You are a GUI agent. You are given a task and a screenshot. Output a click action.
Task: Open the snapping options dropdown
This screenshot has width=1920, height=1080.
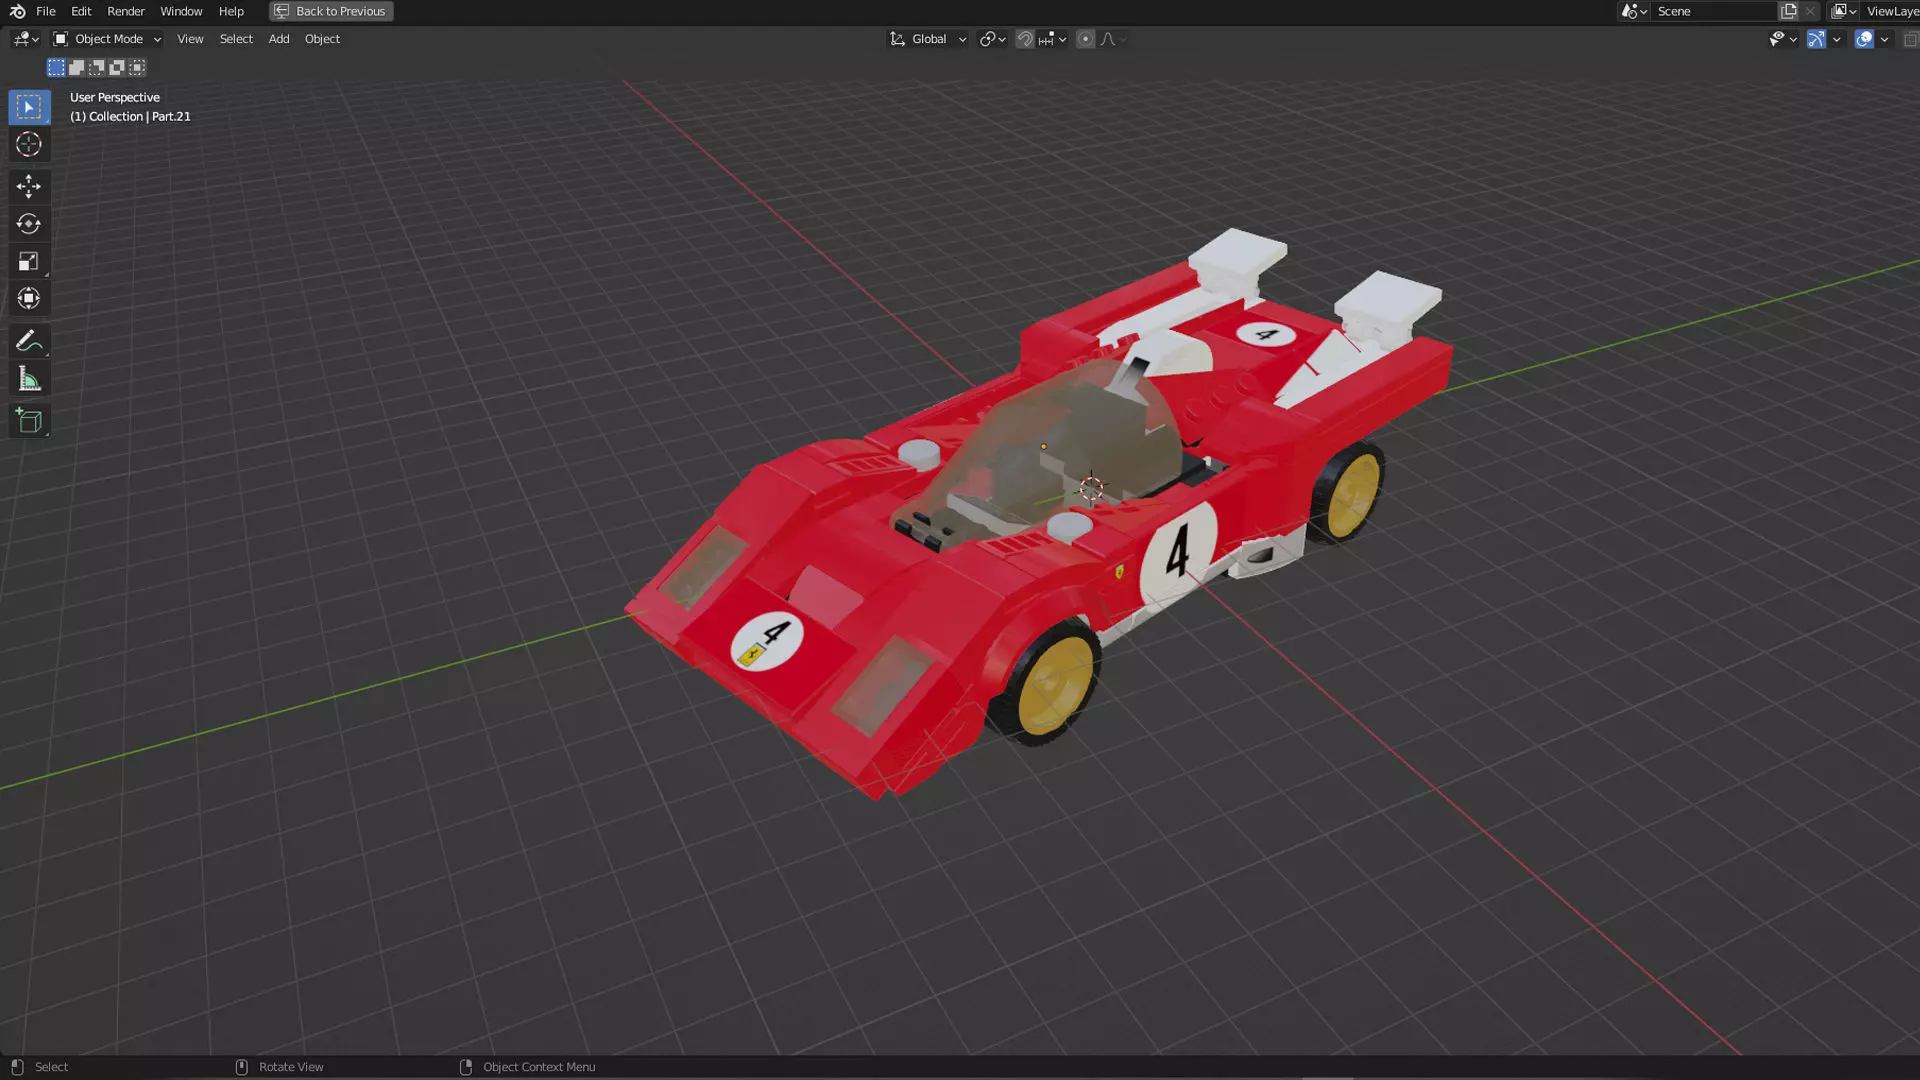[1053, 39]
